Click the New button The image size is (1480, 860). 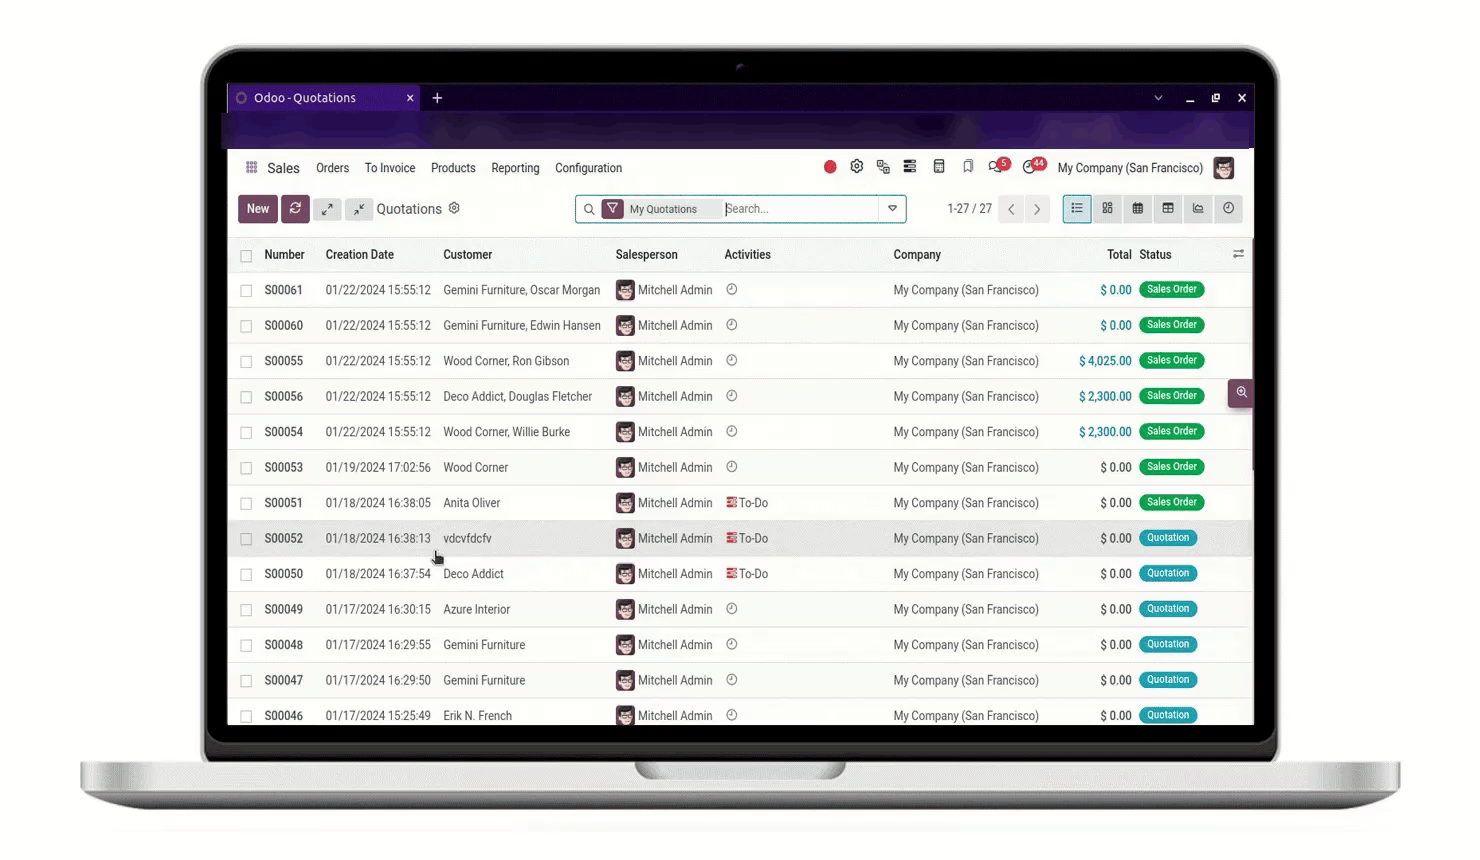(258, 209)
